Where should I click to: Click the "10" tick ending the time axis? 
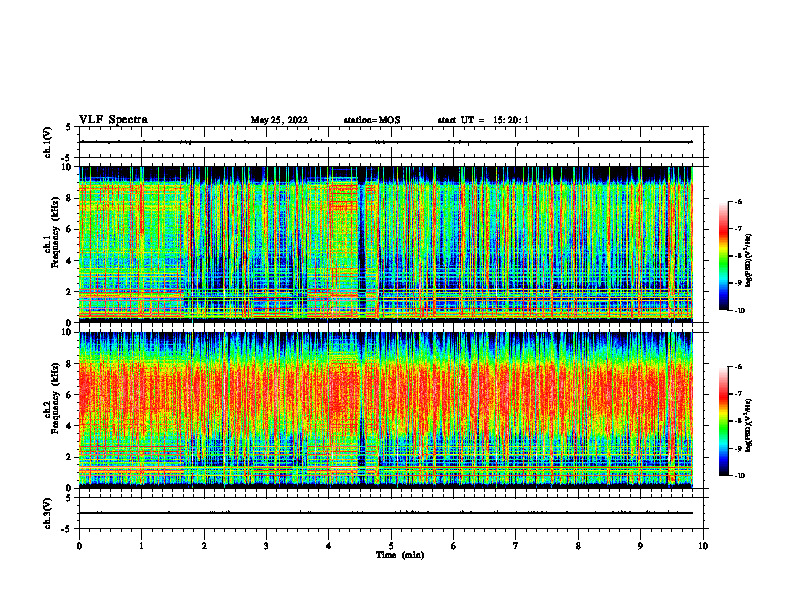pos(703,546)
